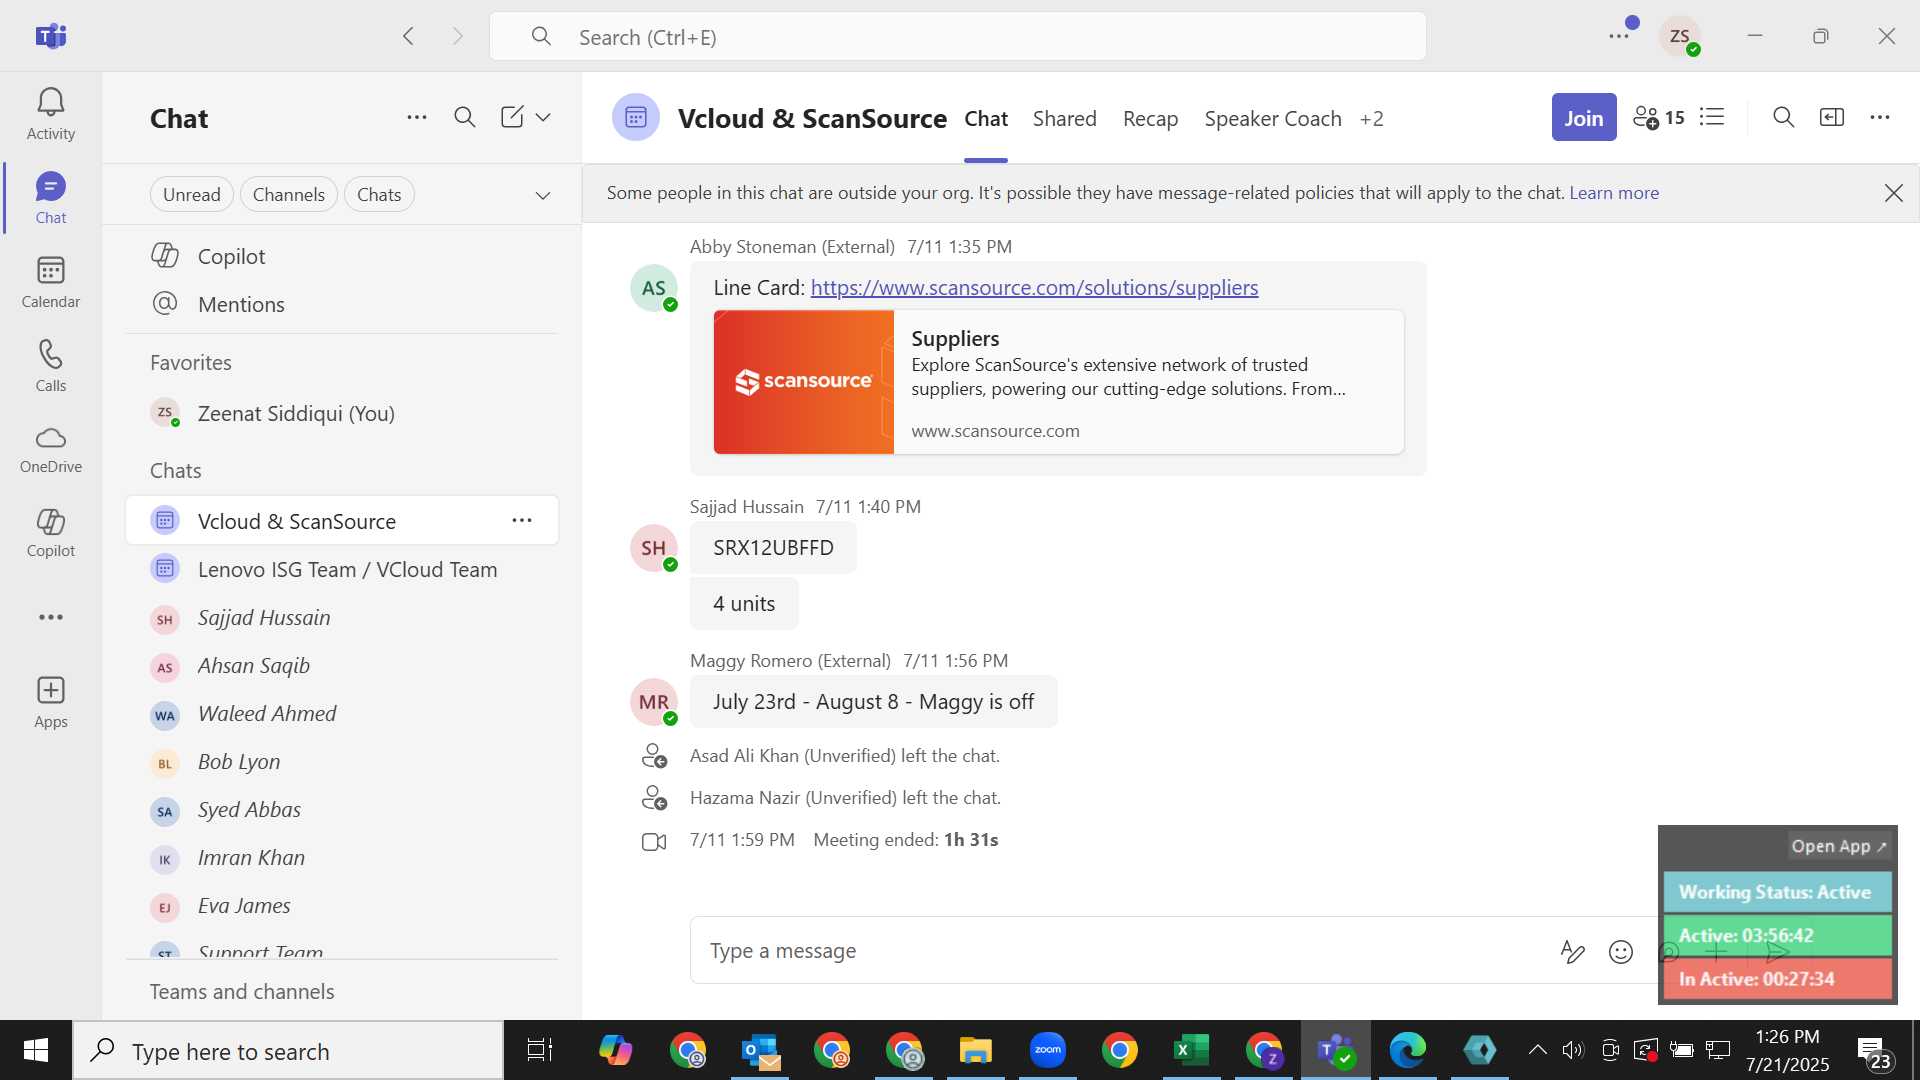The height and width of the screenshot is (1080, 1920).
Task: Open chat with Ahsan Saqib
Action: pyautogui.click(x=342, y=665)
